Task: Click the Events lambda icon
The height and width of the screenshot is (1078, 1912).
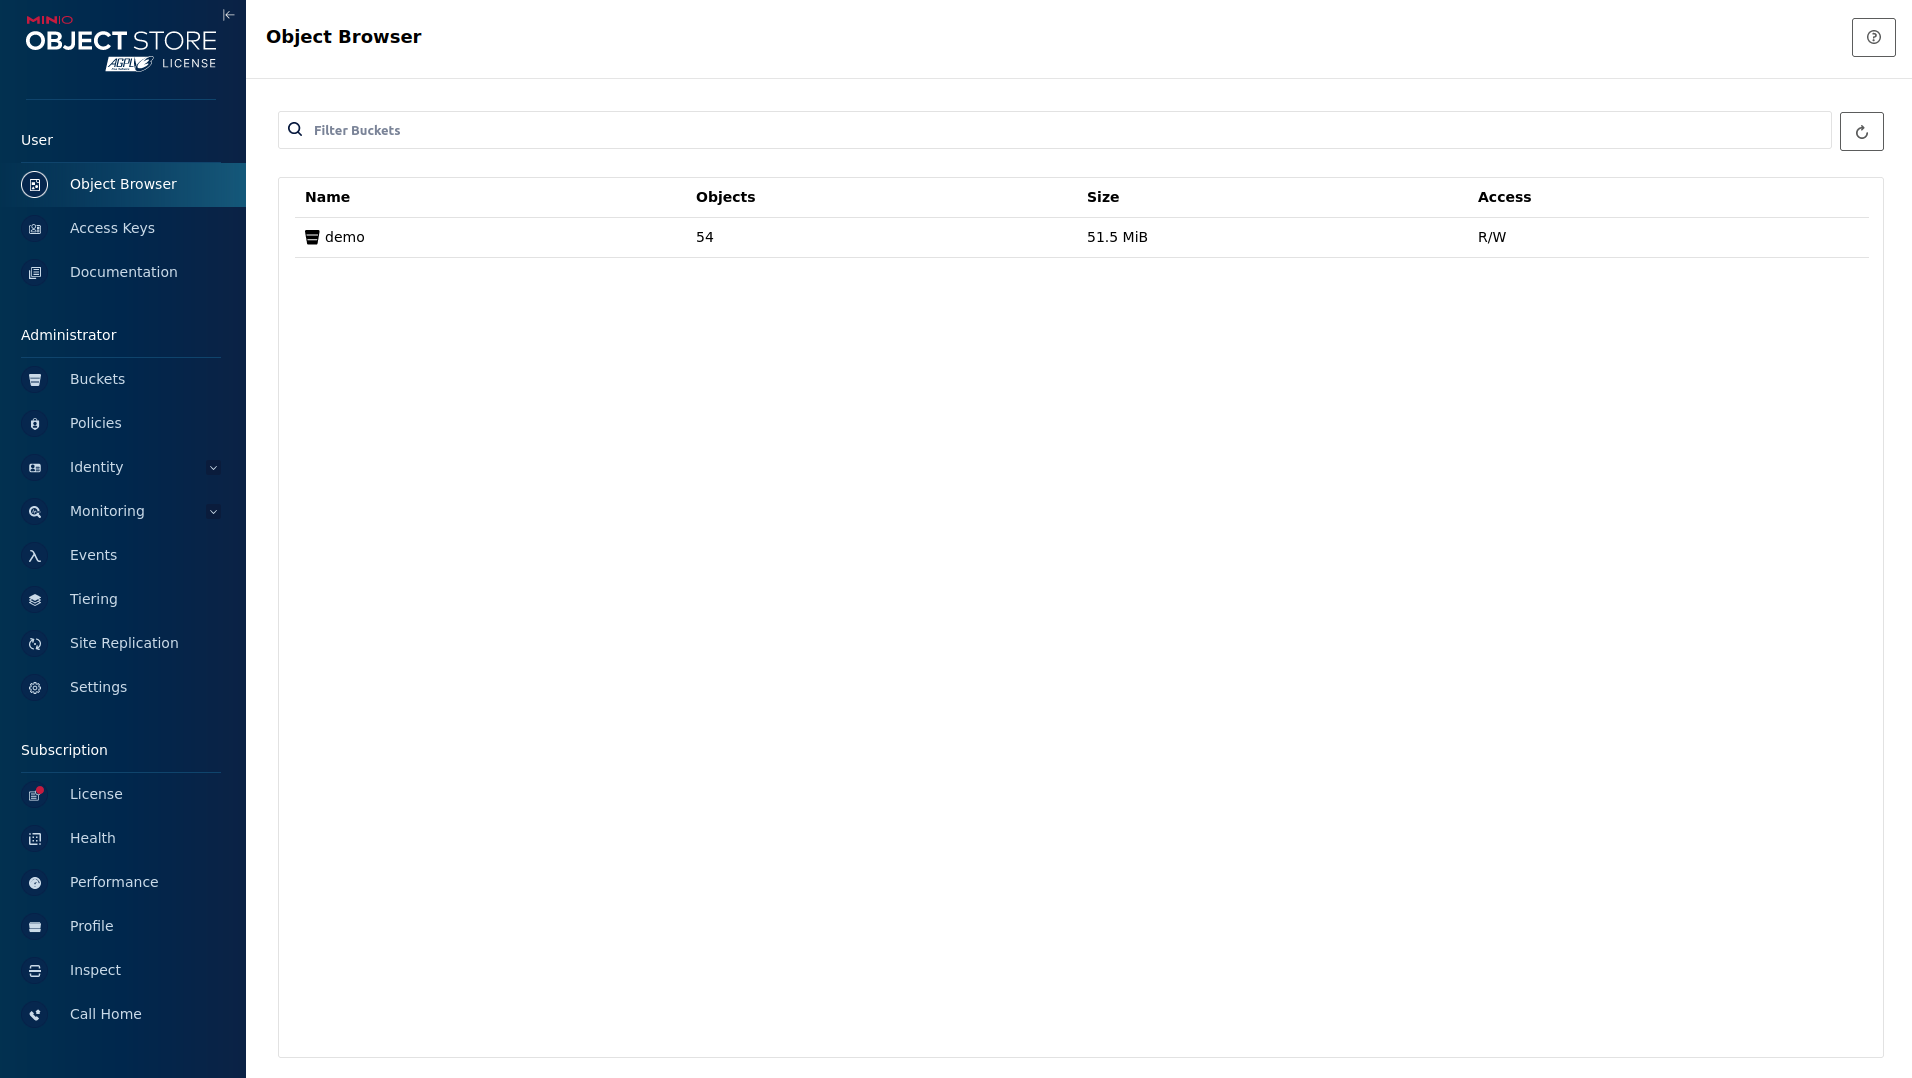Action: point(35,556)
